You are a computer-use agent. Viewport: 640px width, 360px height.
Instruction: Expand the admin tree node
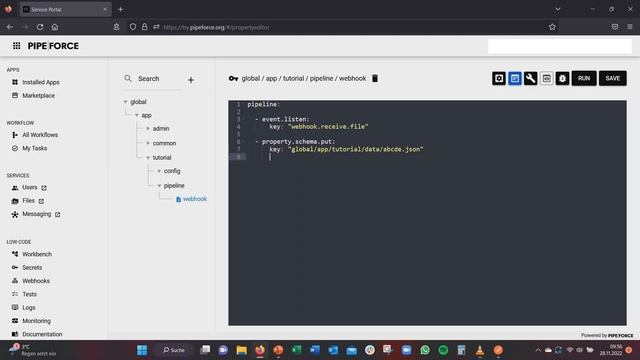pos(148,129)
